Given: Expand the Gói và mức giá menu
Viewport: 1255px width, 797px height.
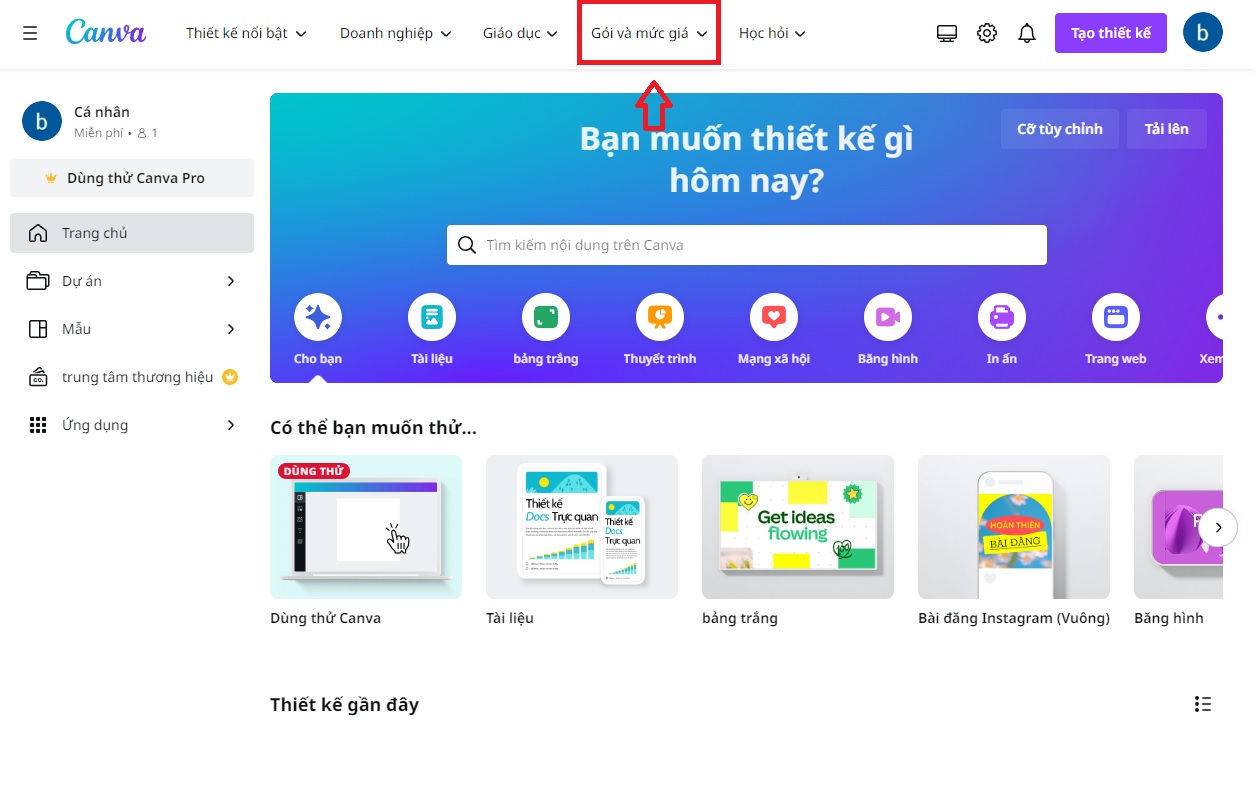Looking at the screenshot, I should point(650,33).
